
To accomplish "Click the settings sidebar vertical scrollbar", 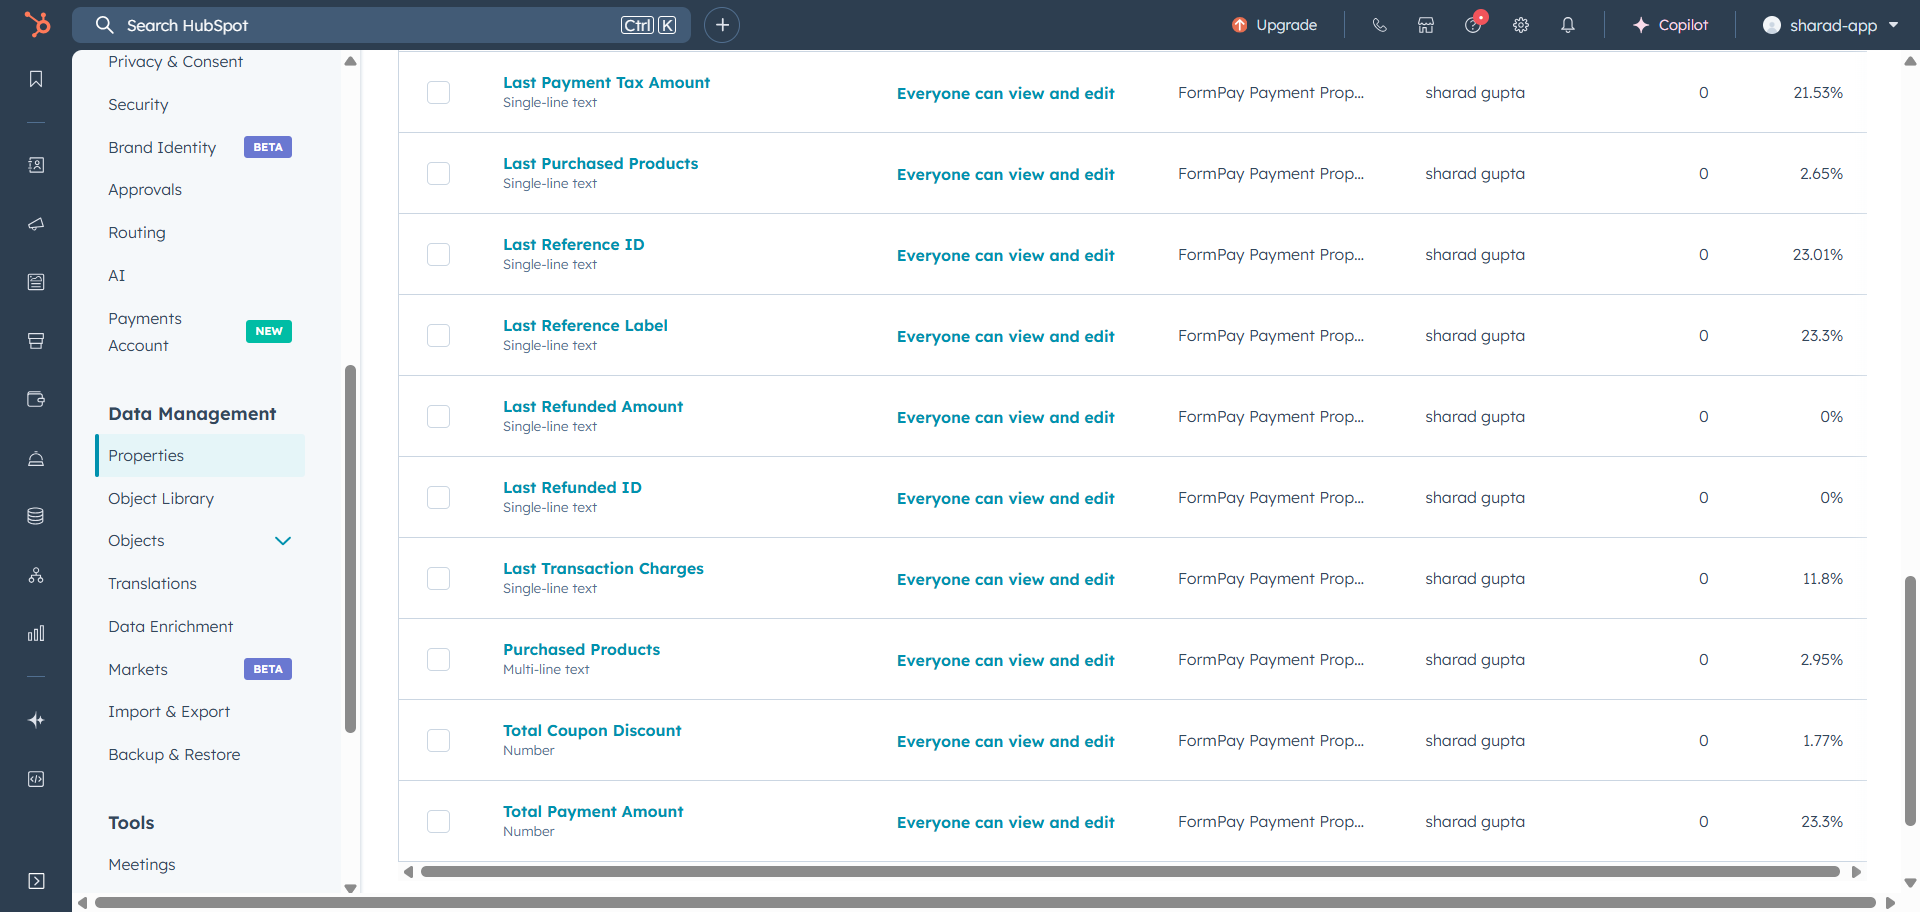I will (350, 548).
